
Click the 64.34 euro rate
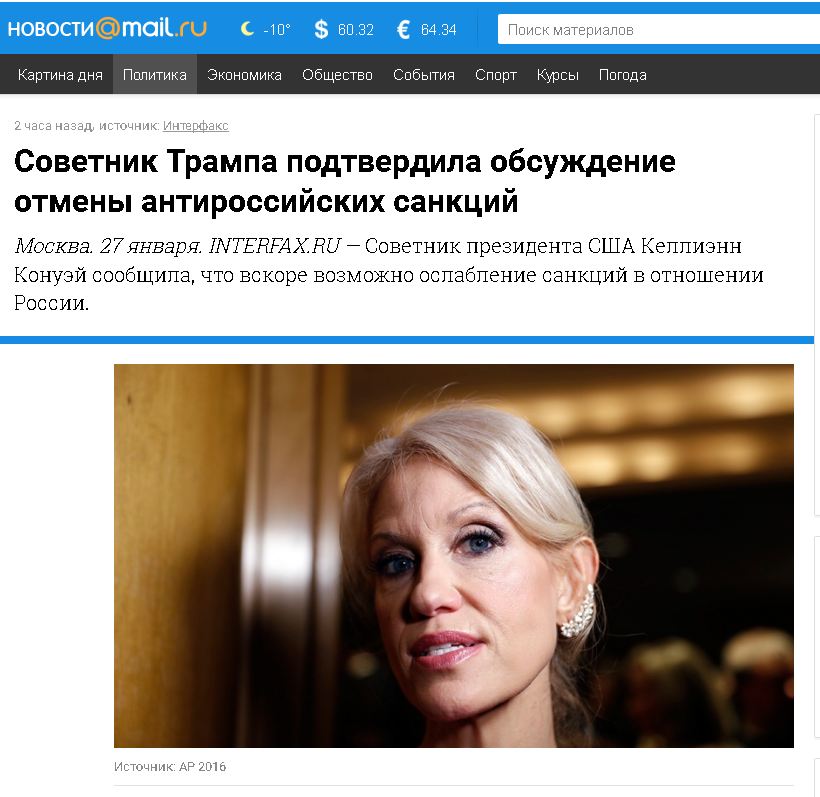[438, 30]
